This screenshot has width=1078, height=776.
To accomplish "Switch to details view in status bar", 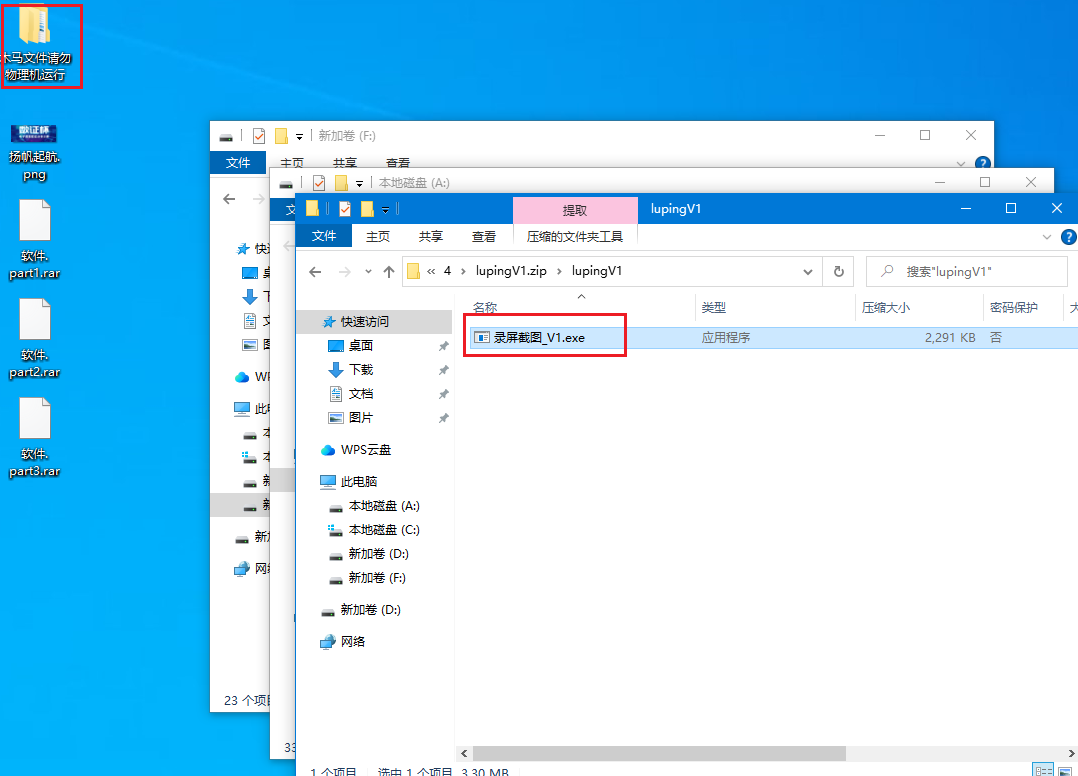I will pyautogui.click(x=1044, y=771).
